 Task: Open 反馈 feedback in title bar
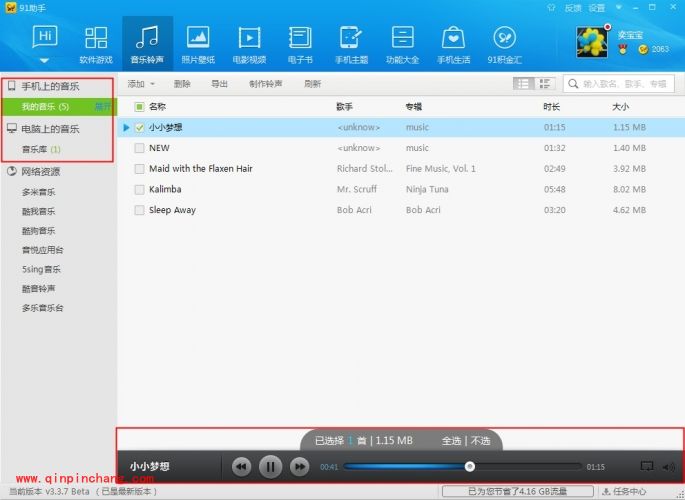tap(573, 8)
